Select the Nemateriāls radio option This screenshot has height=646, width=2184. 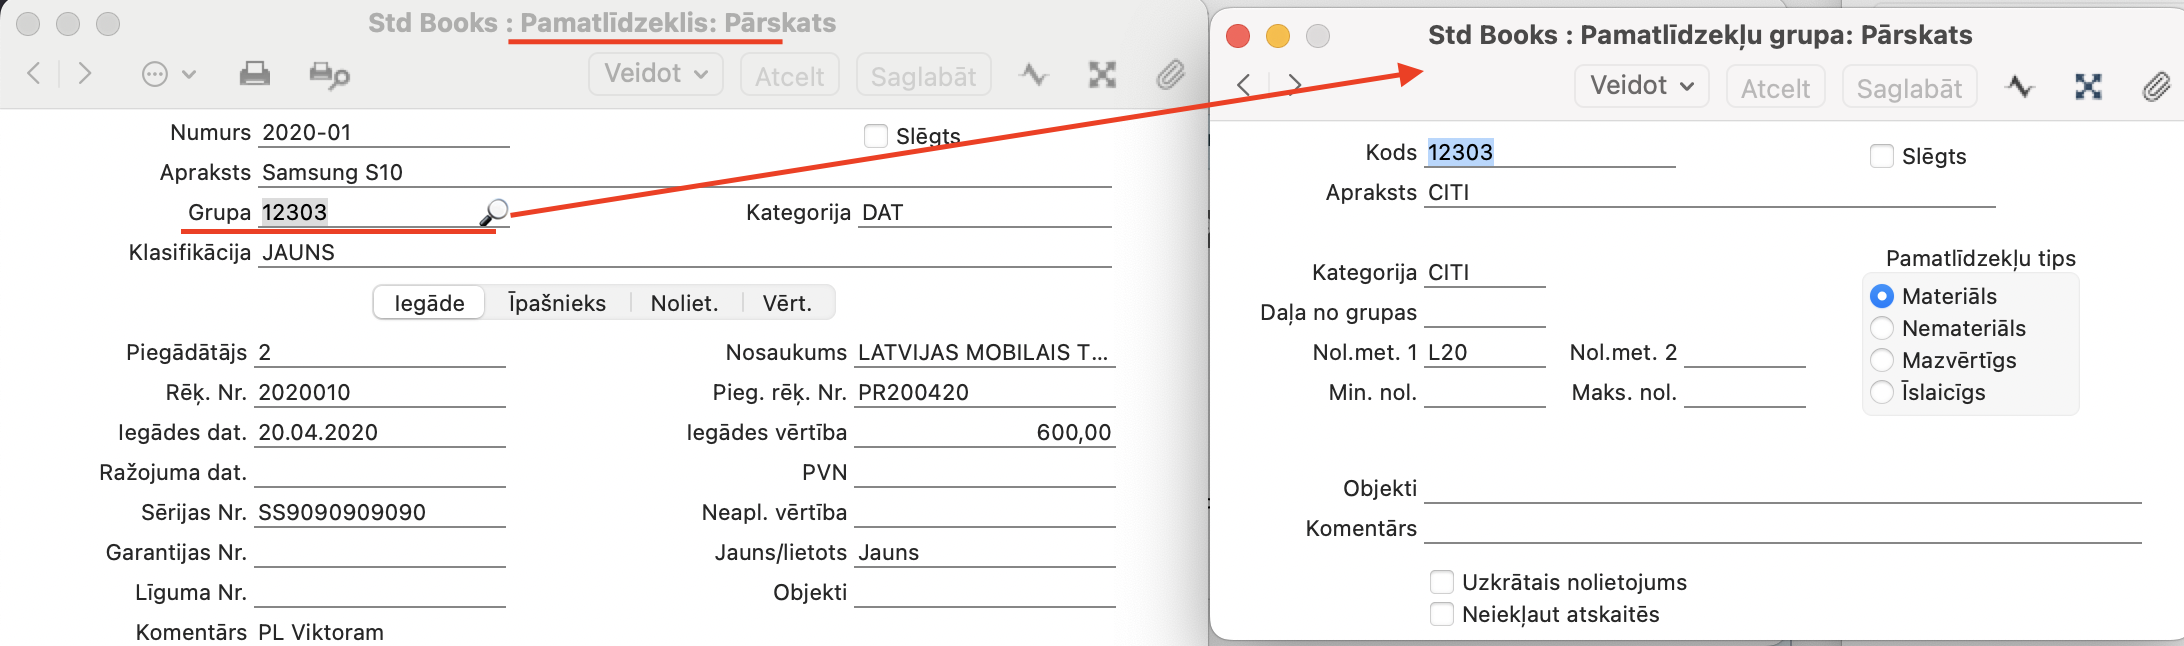point(1882,328)
